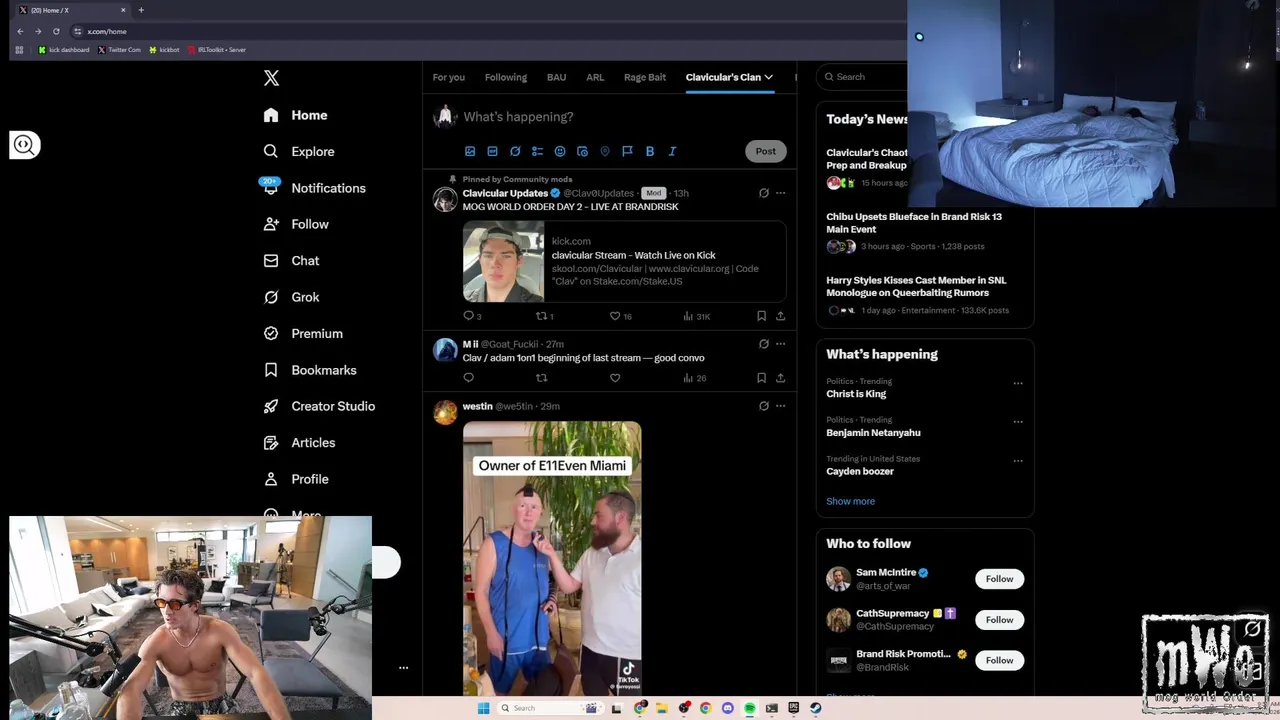Screen dimensions: 1280x720
Task: Switch to the Rage Bait tab
Action: point(645,77)
